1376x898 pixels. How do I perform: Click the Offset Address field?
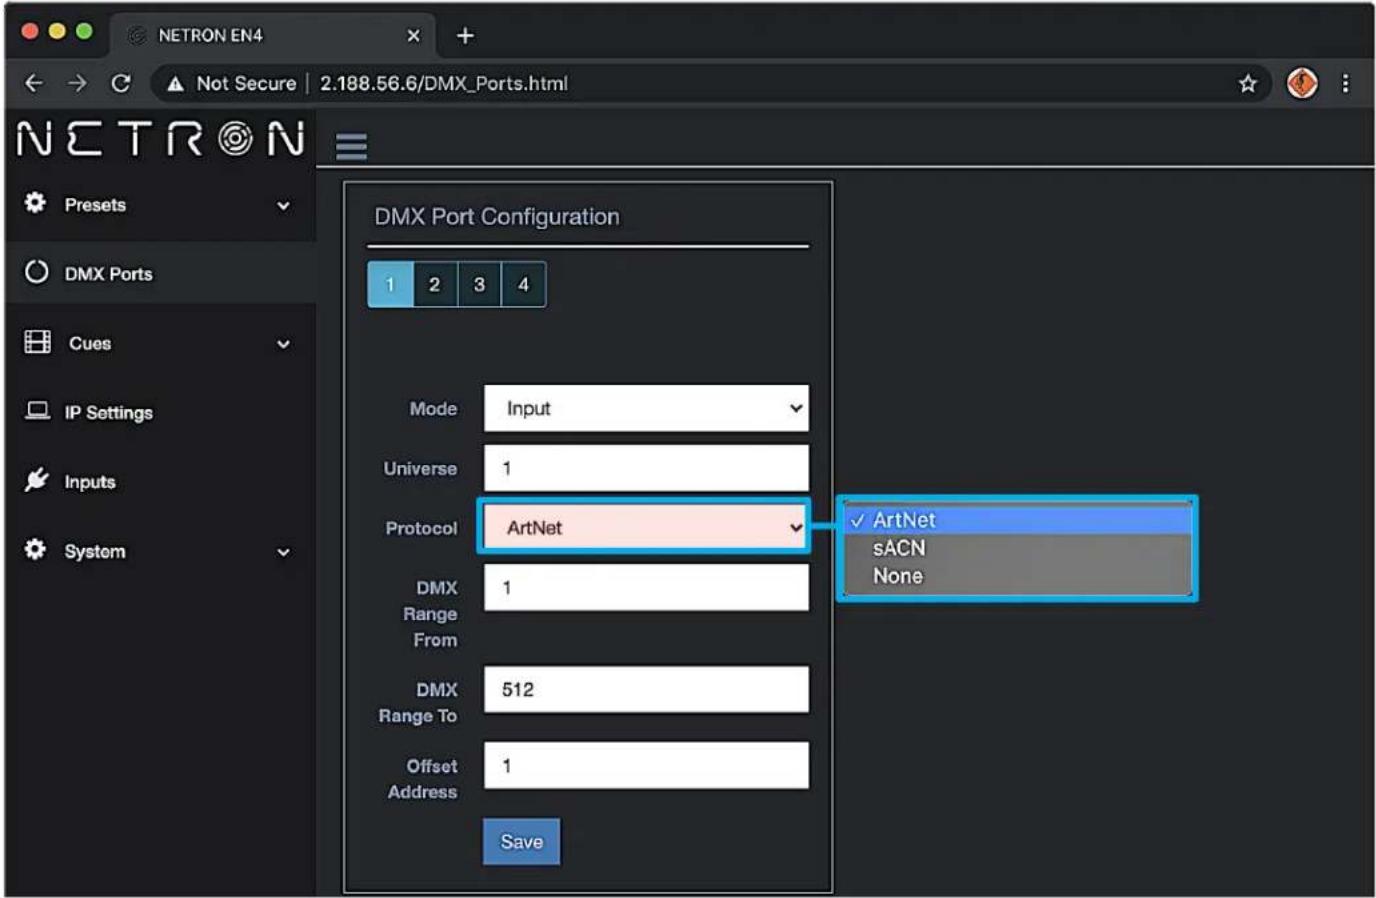(646, 765)
